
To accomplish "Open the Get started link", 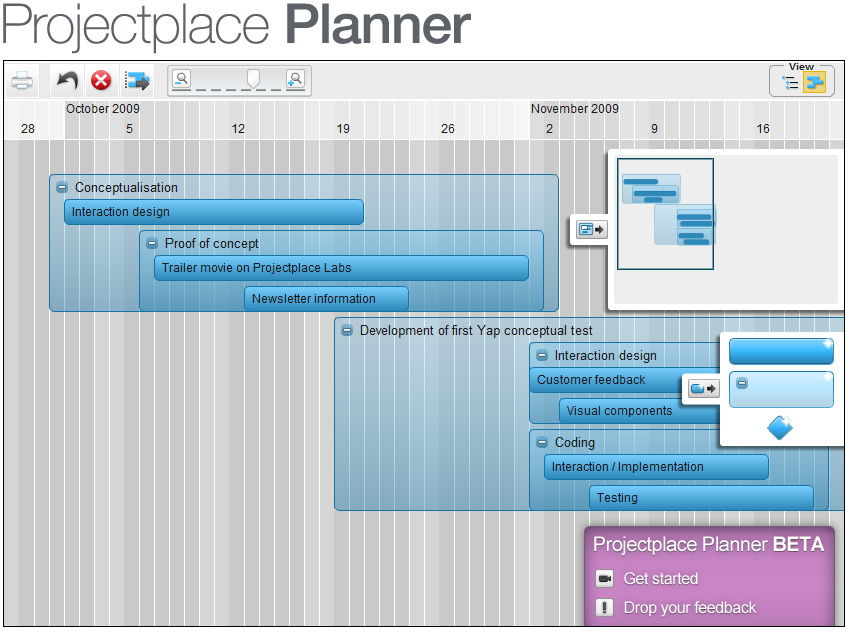I will tap(660, 579).
